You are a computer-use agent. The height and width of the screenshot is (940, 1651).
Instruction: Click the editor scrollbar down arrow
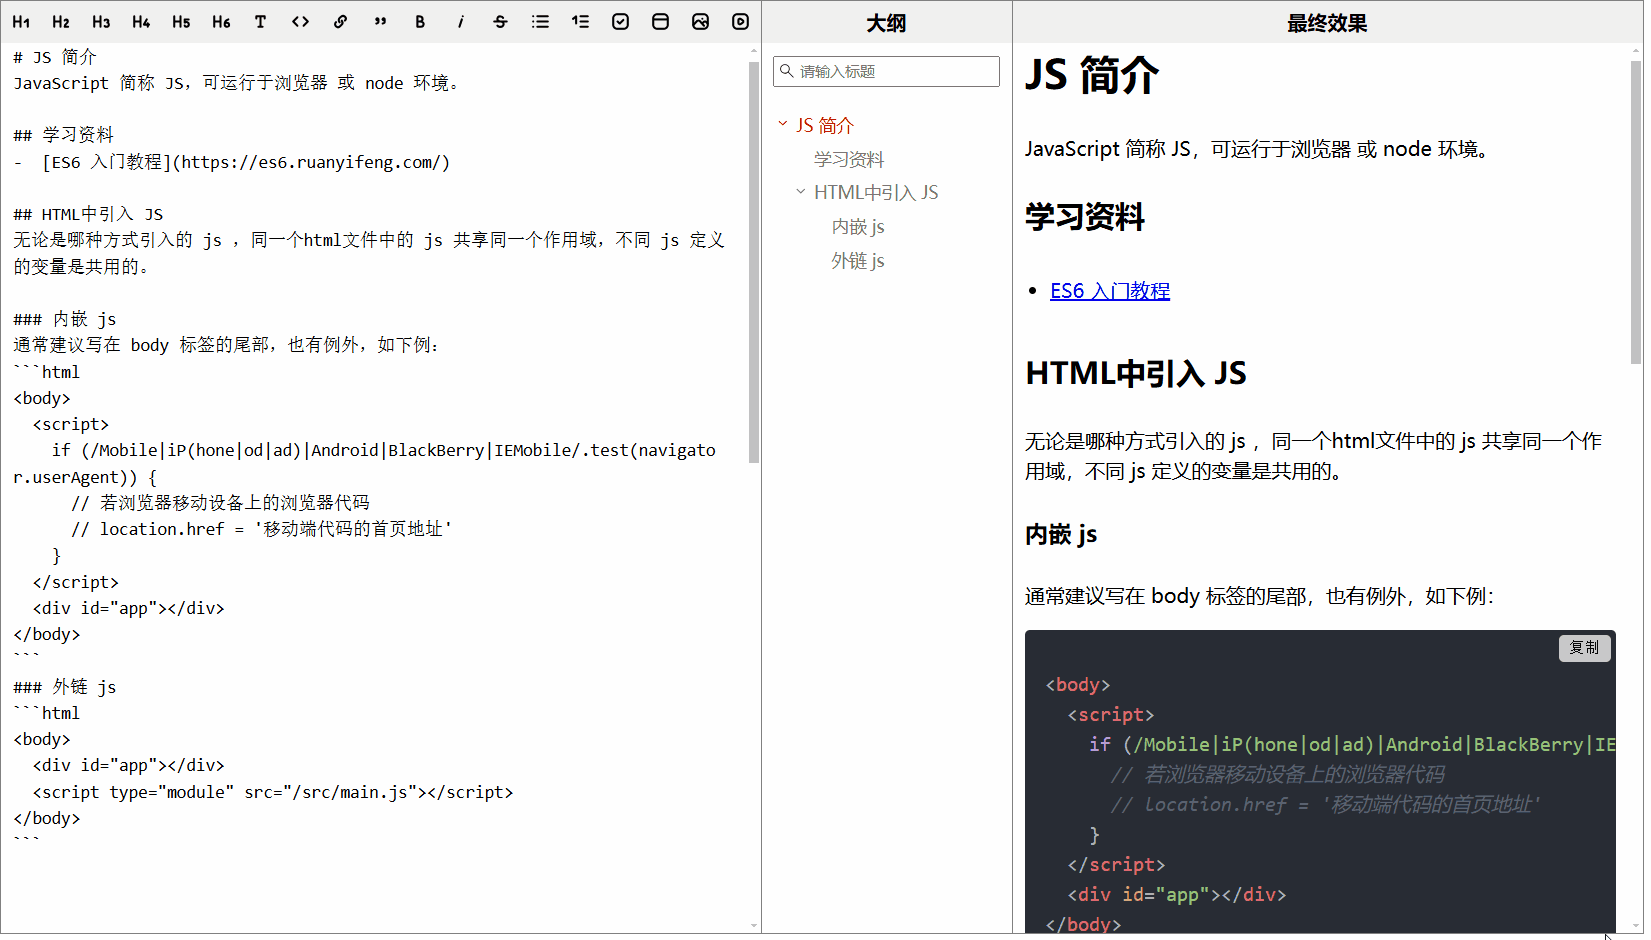pyautogui.click(x=754, y=926)
